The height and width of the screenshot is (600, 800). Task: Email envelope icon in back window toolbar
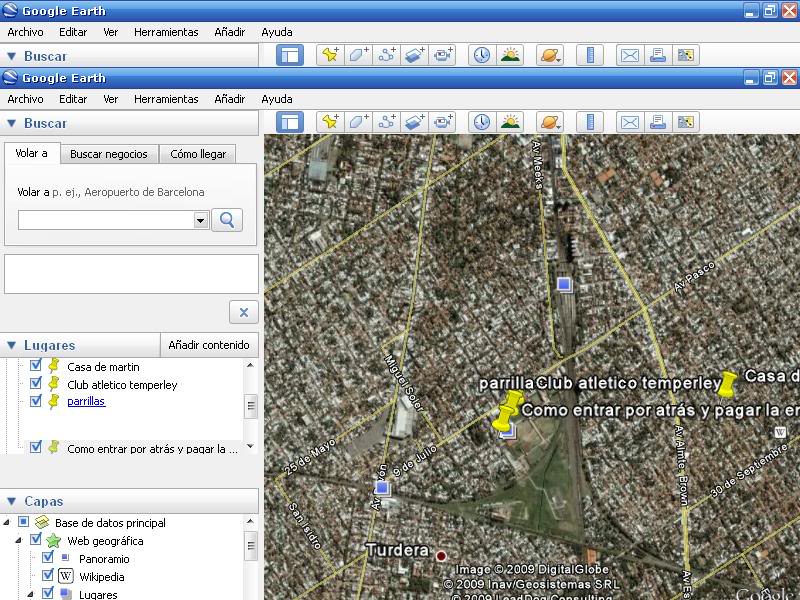[x=630, y=55]
